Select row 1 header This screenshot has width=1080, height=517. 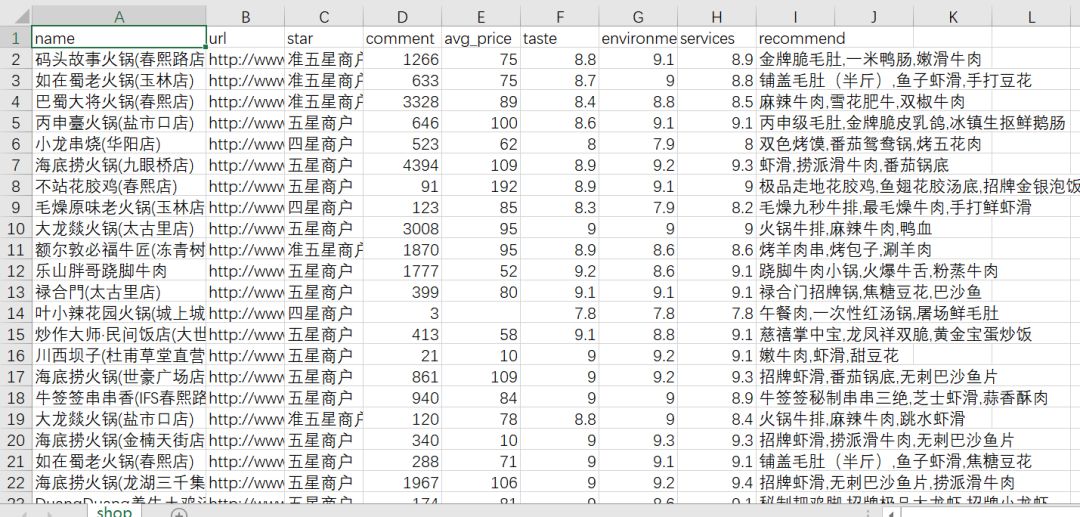click(16, 38)
